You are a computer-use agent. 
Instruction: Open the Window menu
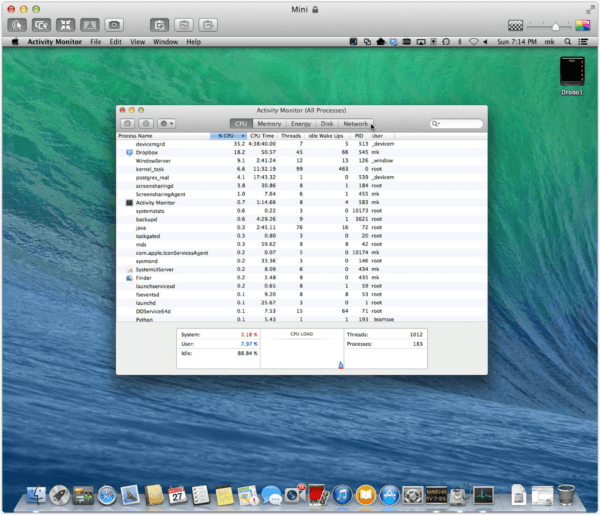166,42
